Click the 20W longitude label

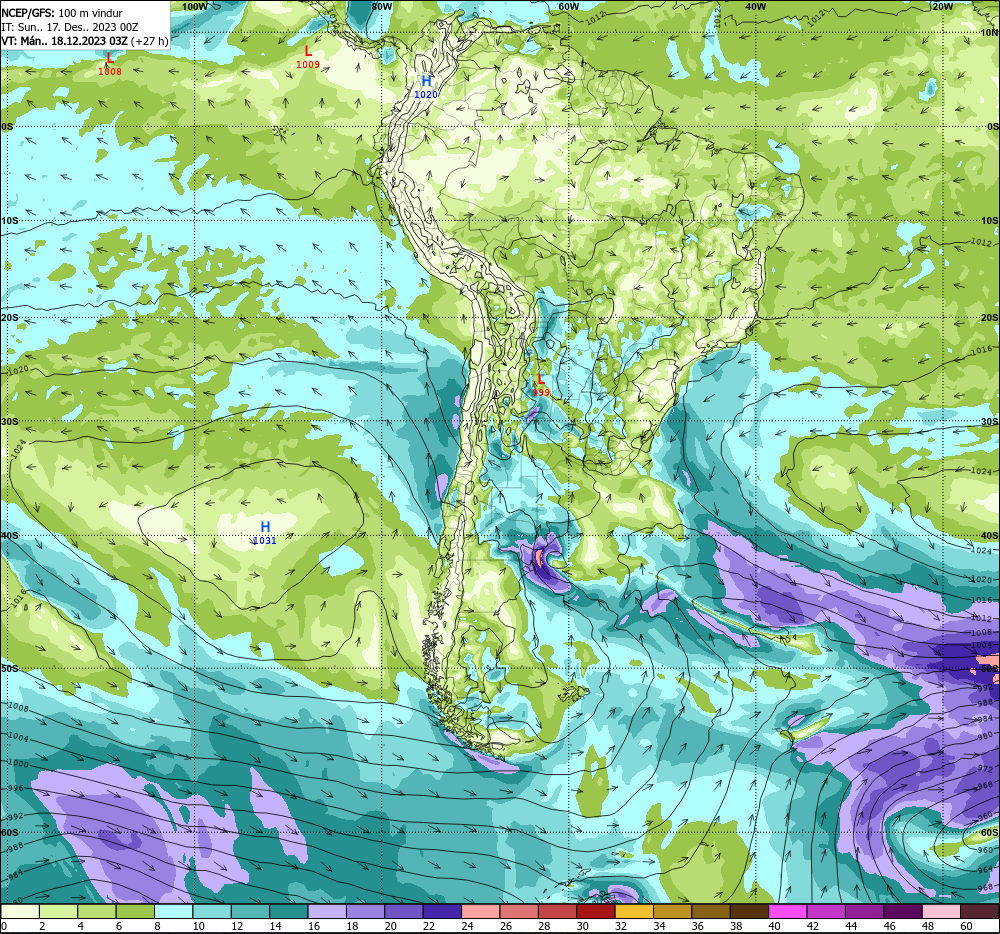[942, 6]
